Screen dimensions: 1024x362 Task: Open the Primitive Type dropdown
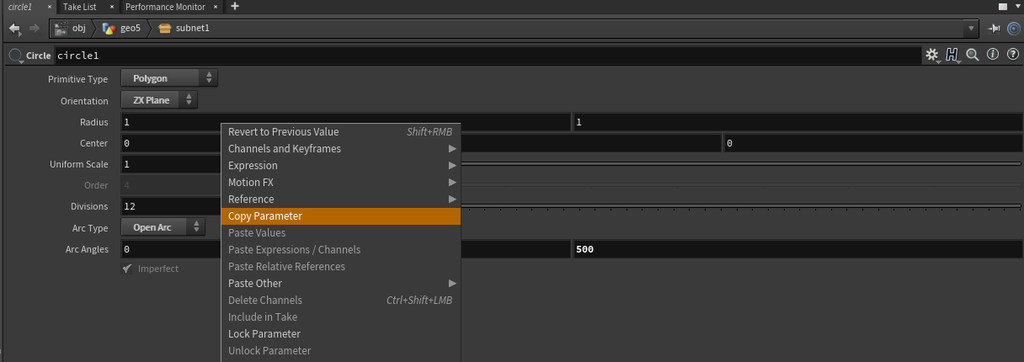(169, 78)
